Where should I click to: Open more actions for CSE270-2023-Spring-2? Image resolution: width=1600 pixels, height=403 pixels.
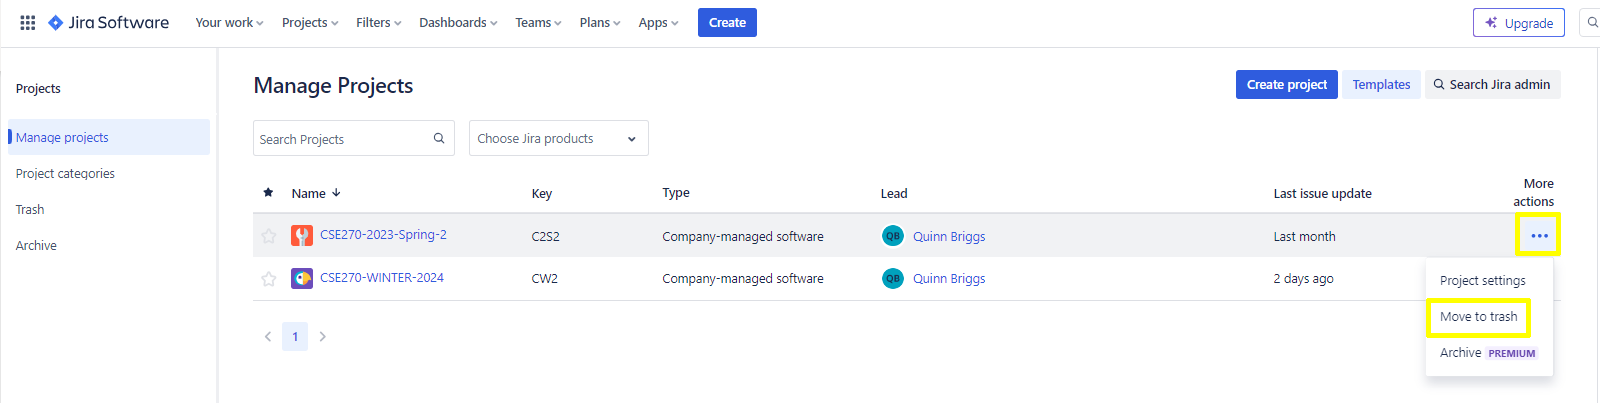coord(1538,236)
